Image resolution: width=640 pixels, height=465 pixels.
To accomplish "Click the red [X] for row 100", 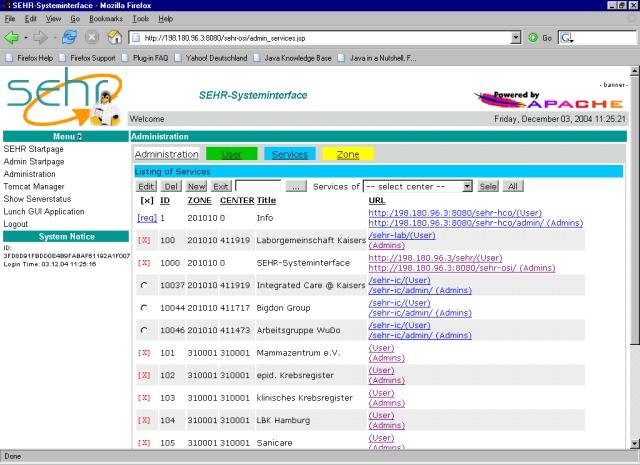I will pyautogui.click(x=144, y=240).
